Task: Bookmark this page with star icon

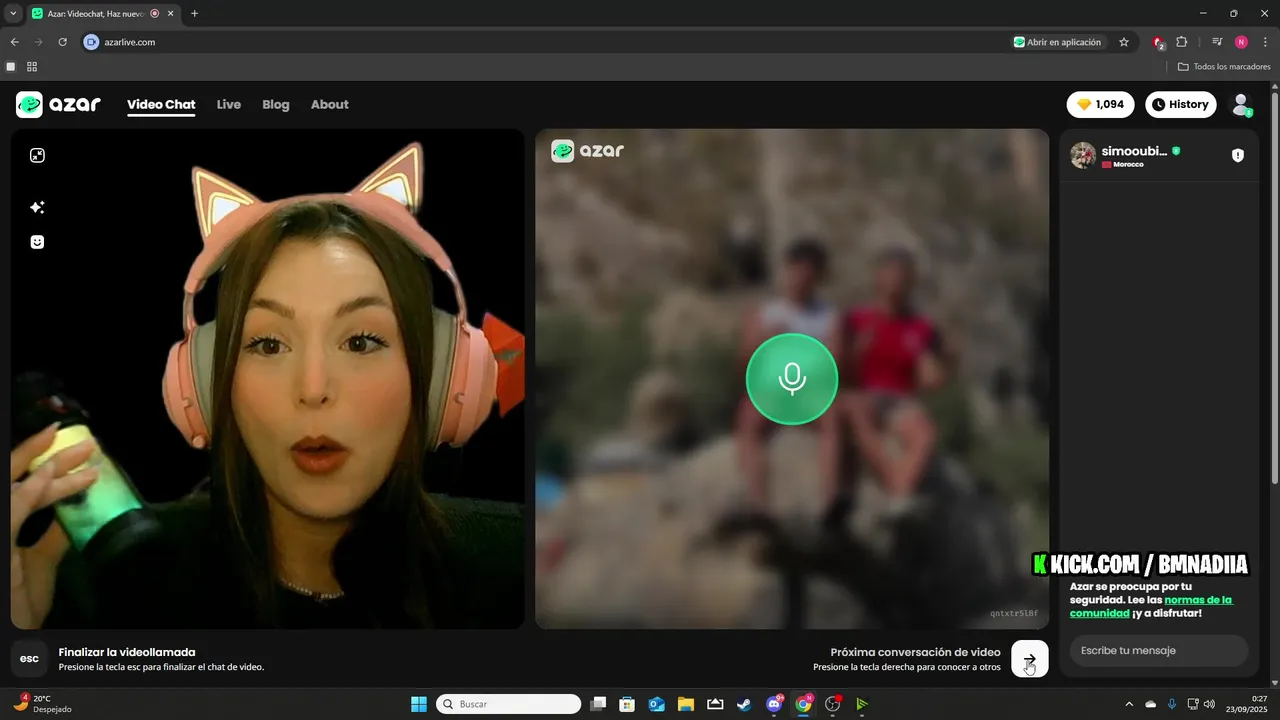Action: [x=1124, y=42]
